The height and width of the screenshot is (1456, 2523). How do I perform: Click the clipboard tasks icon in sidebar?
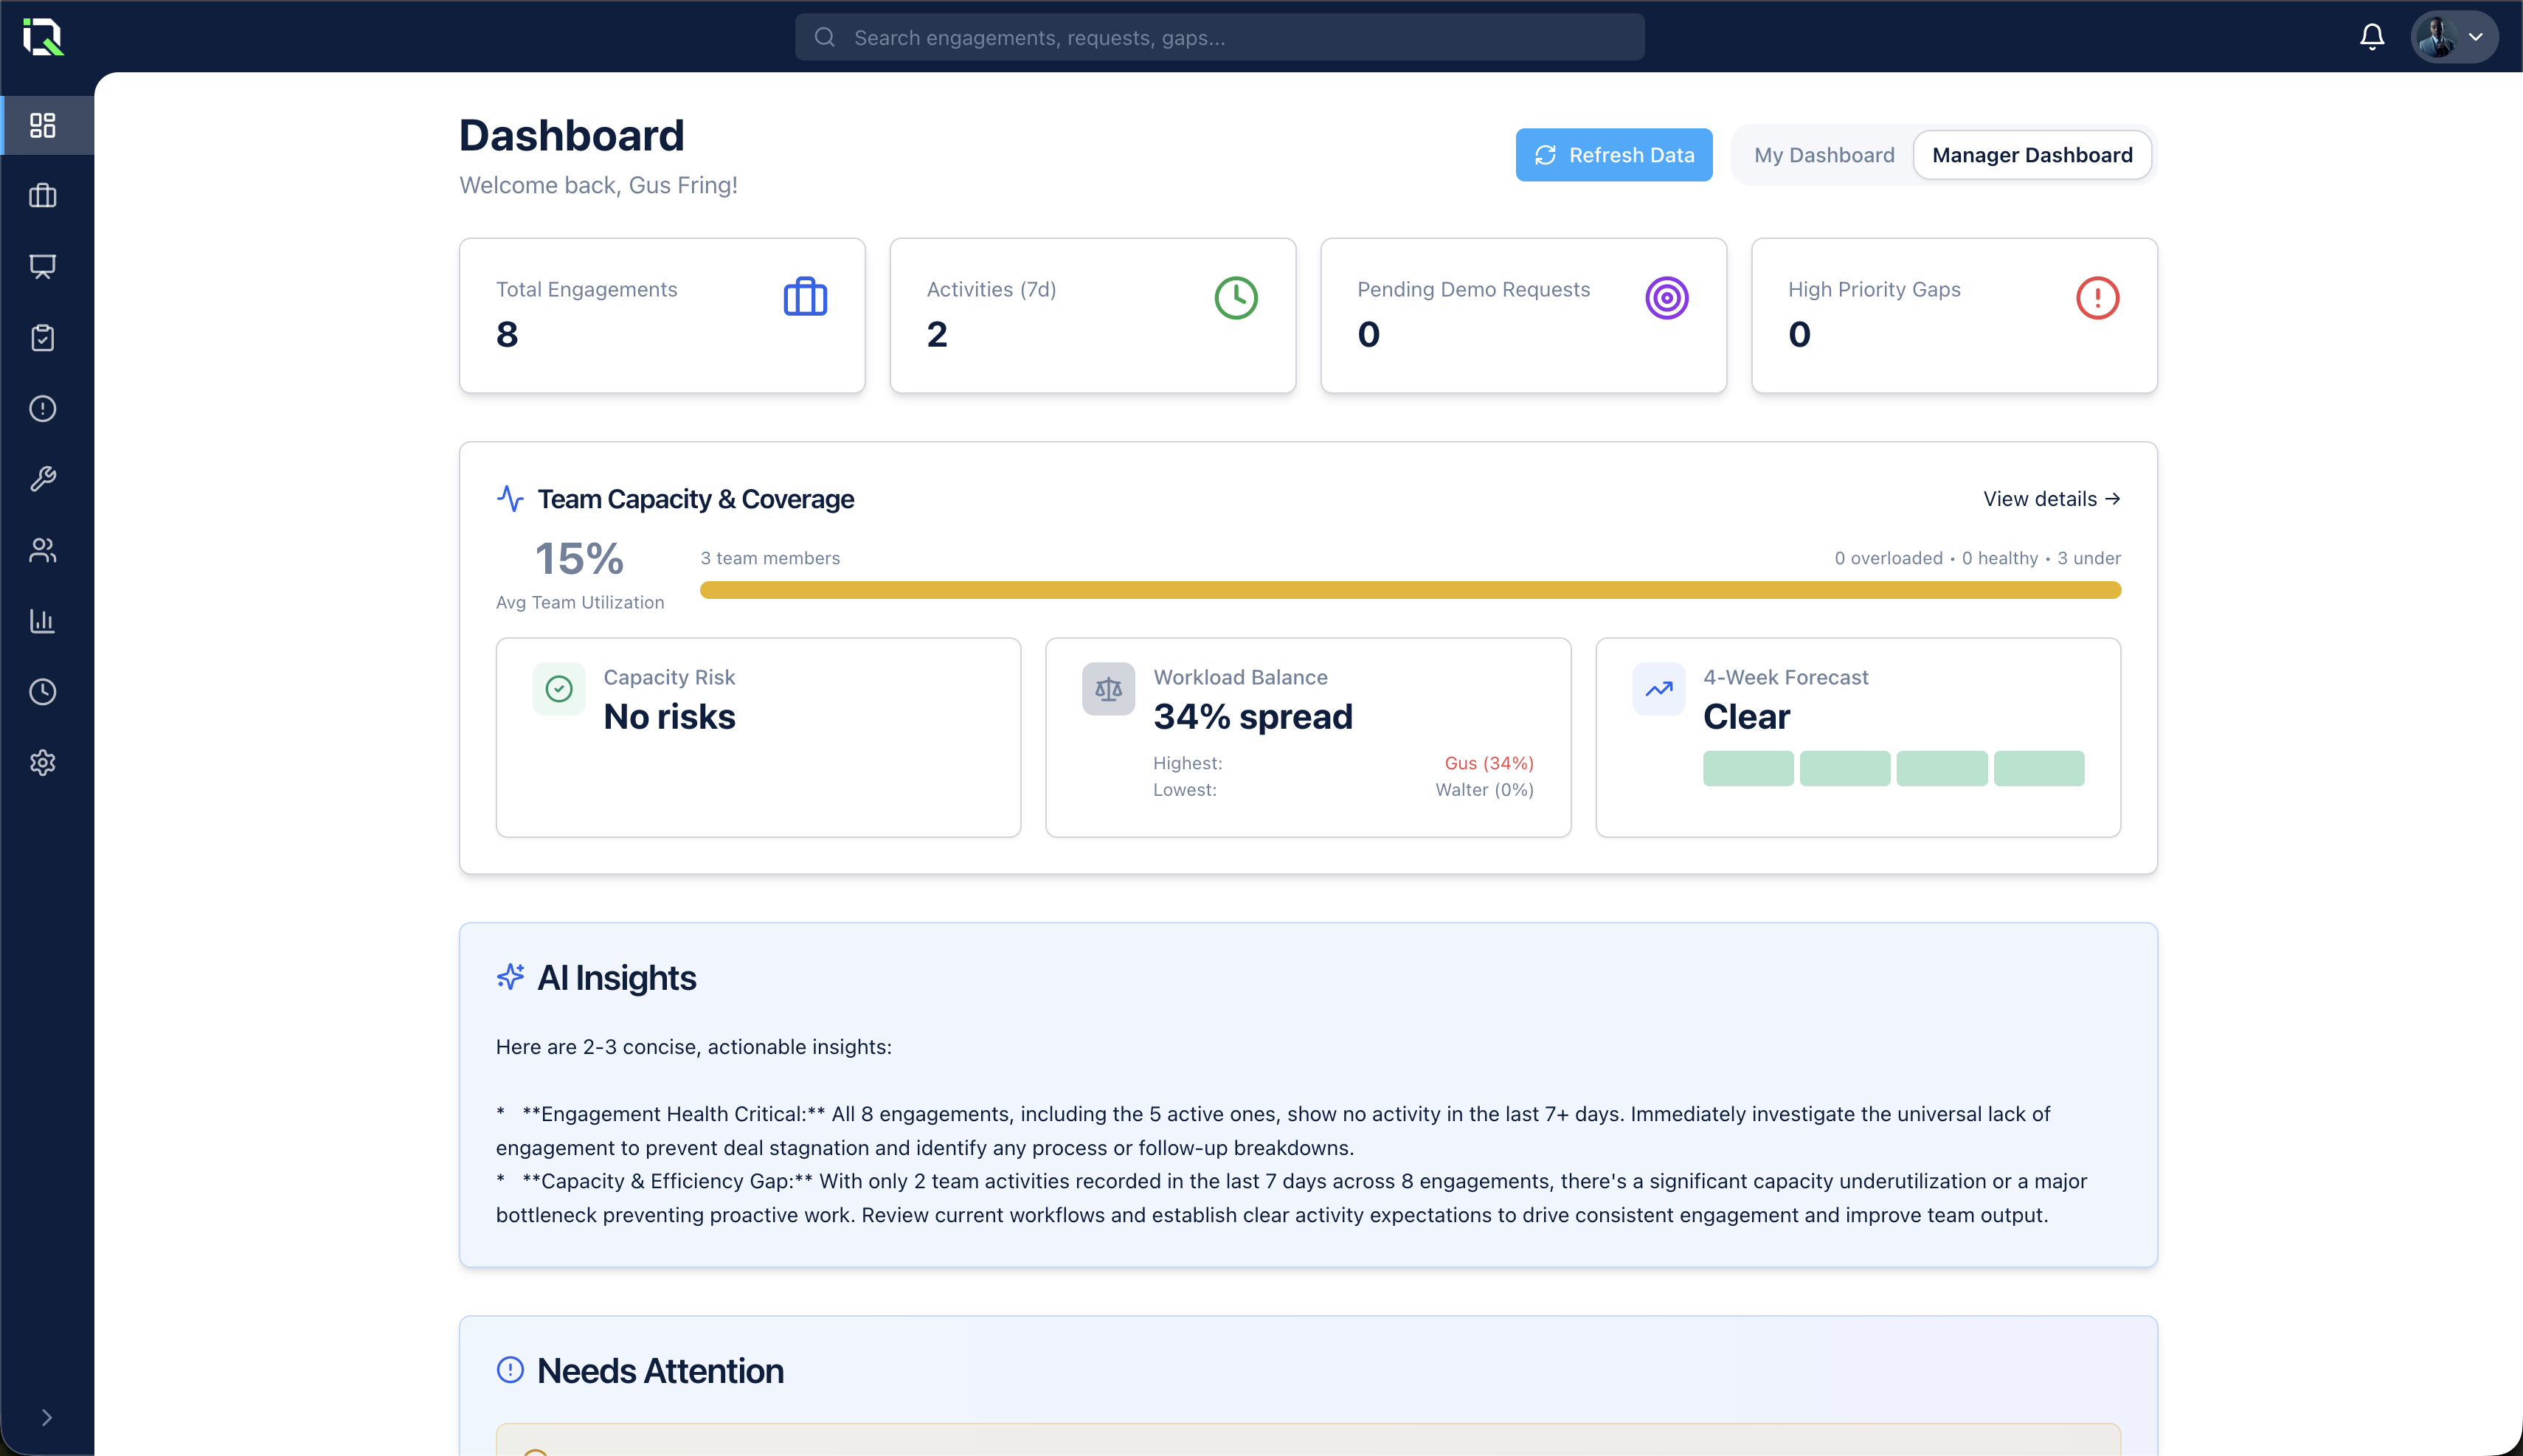tap(44, 338)
